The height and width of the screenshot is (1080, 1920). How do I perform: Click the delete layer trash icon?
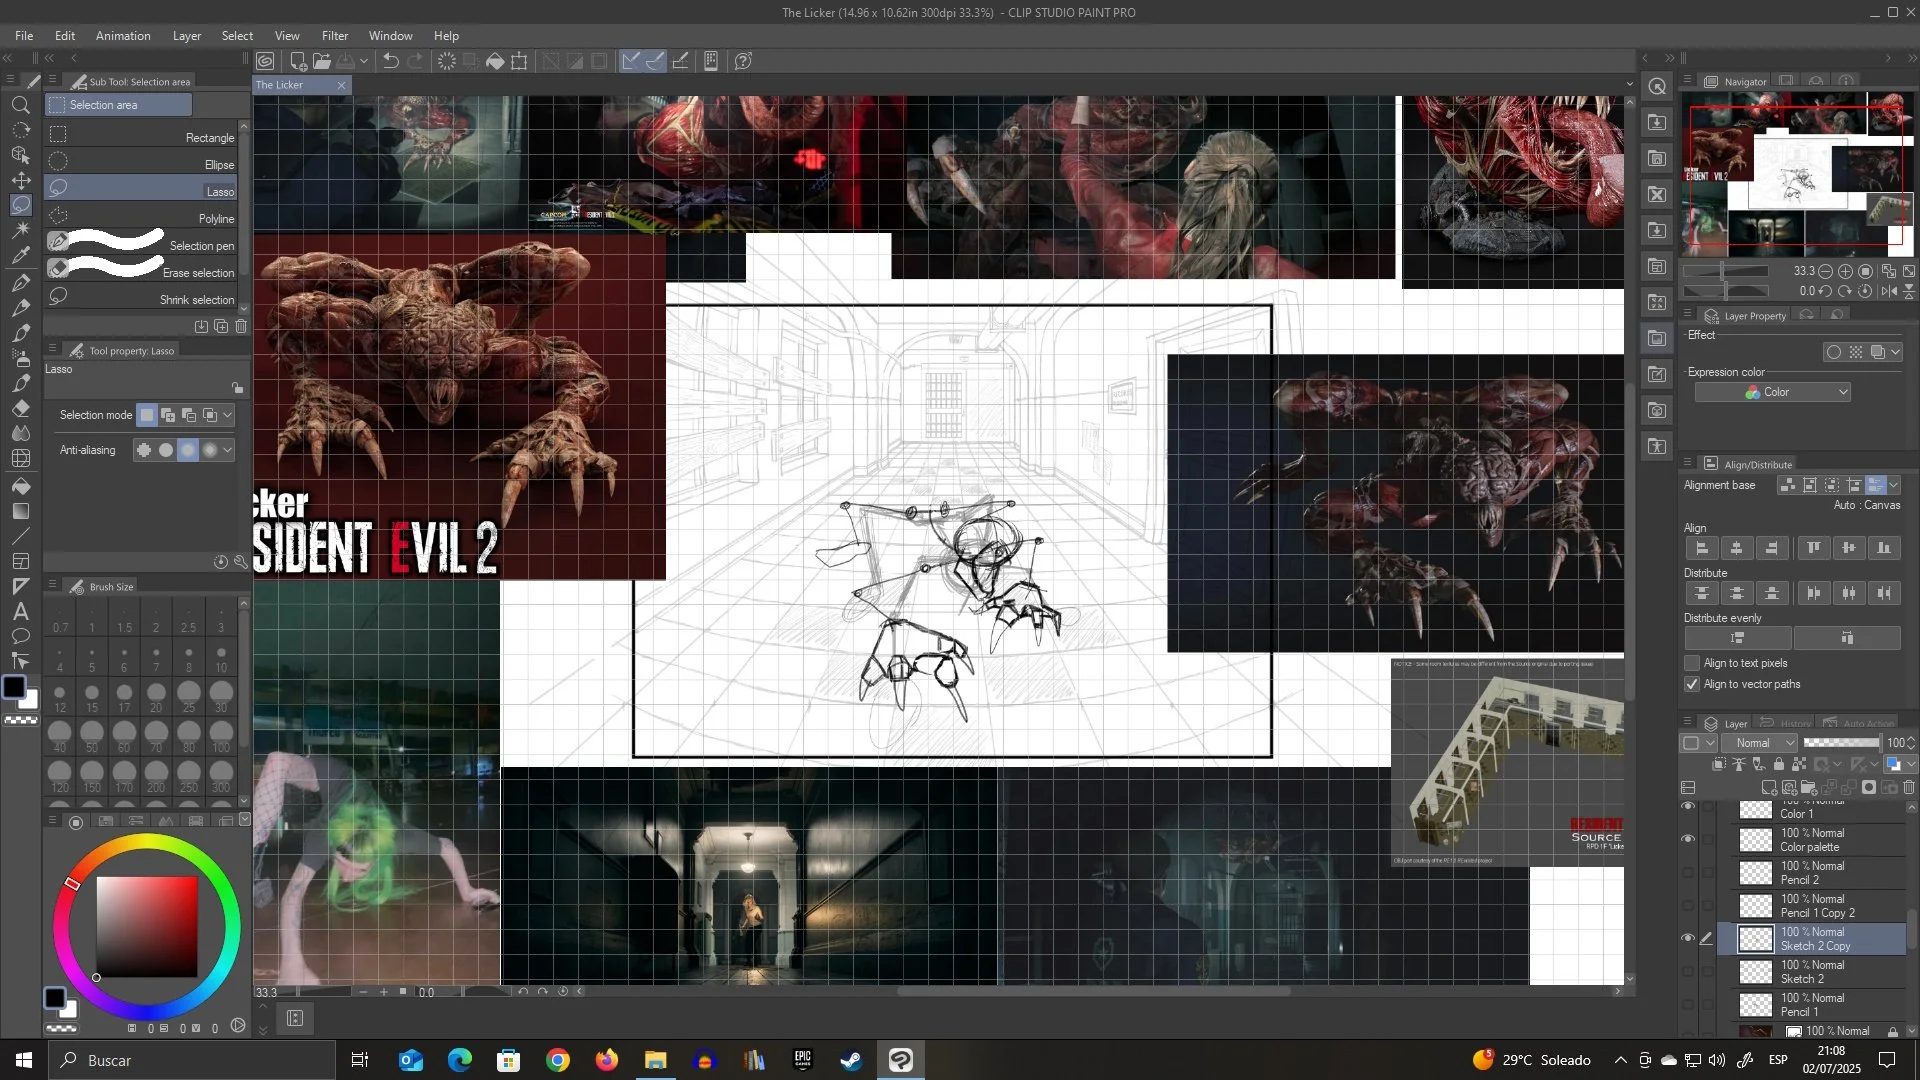(x=1908, y=788)
